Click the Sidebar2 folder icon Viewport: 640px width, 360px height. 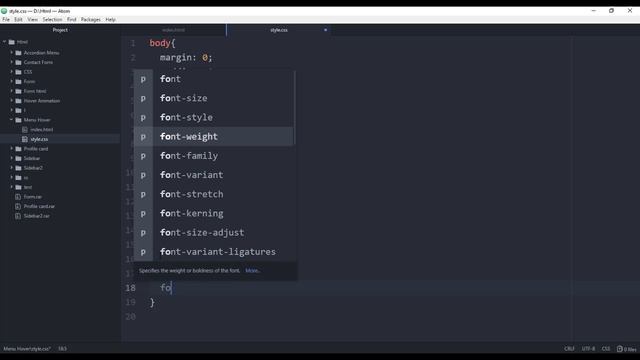[18, 168]
